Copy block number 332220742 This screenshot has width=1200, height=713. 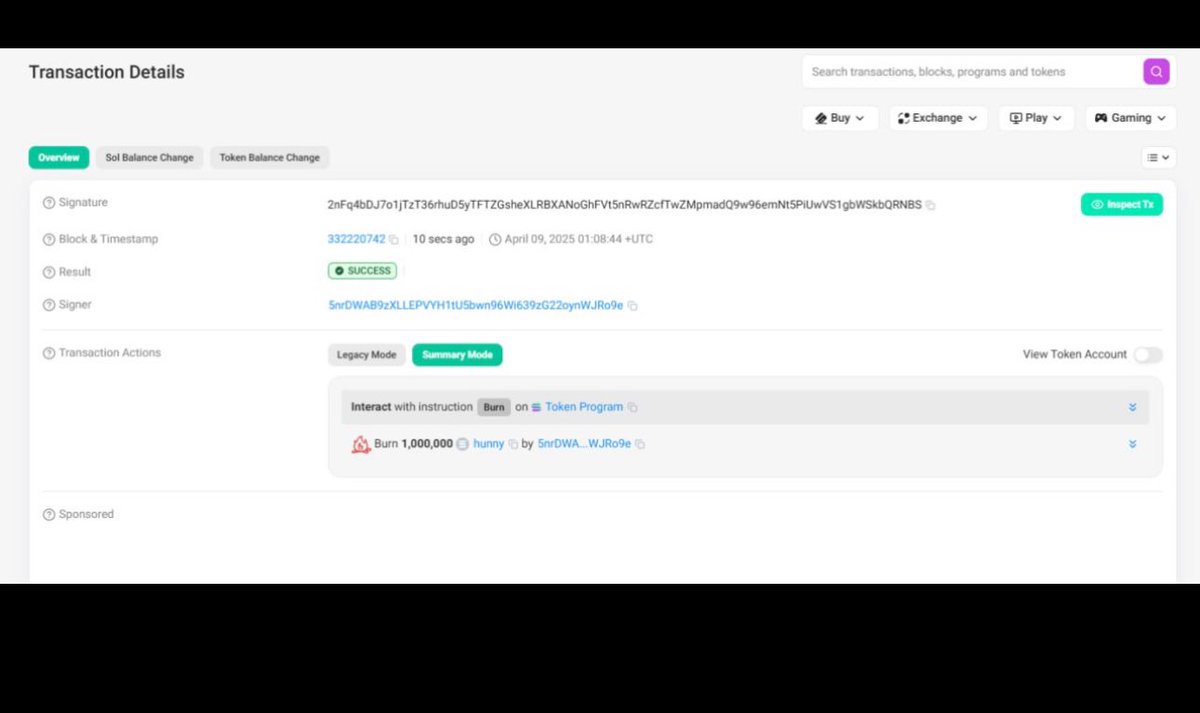coord(394,240)
